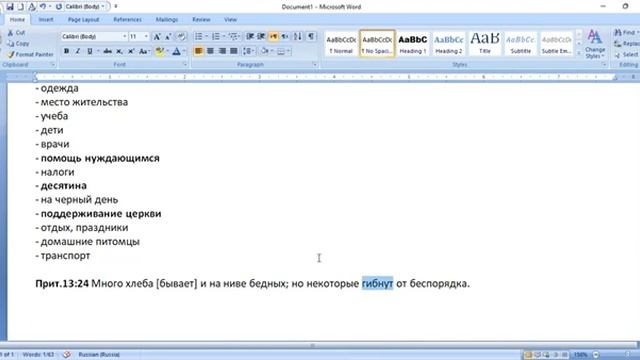
Task: Apply the Title style
Action: point(484,44)
